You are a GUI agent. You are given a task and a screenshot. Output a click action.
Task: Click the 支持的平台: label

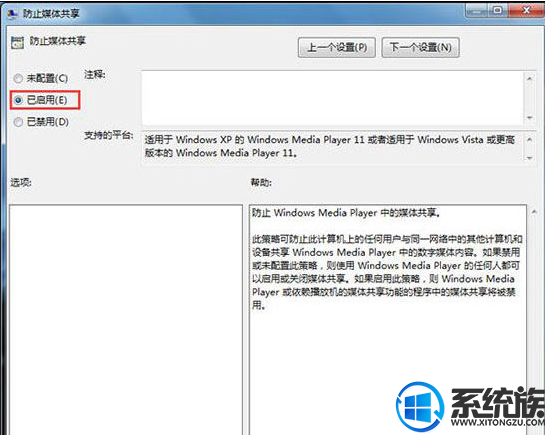pos(108,135)
